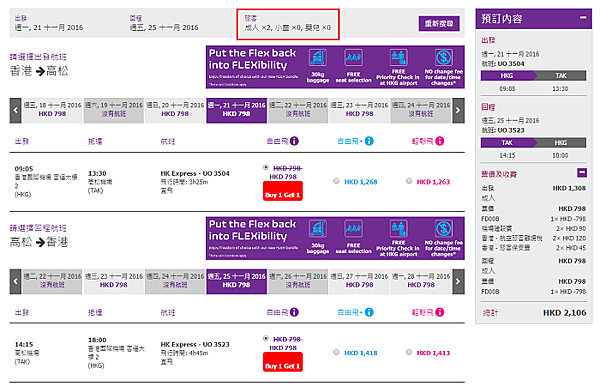Click info icon beside purple 自由飞 outbound header

coord(294,141)
